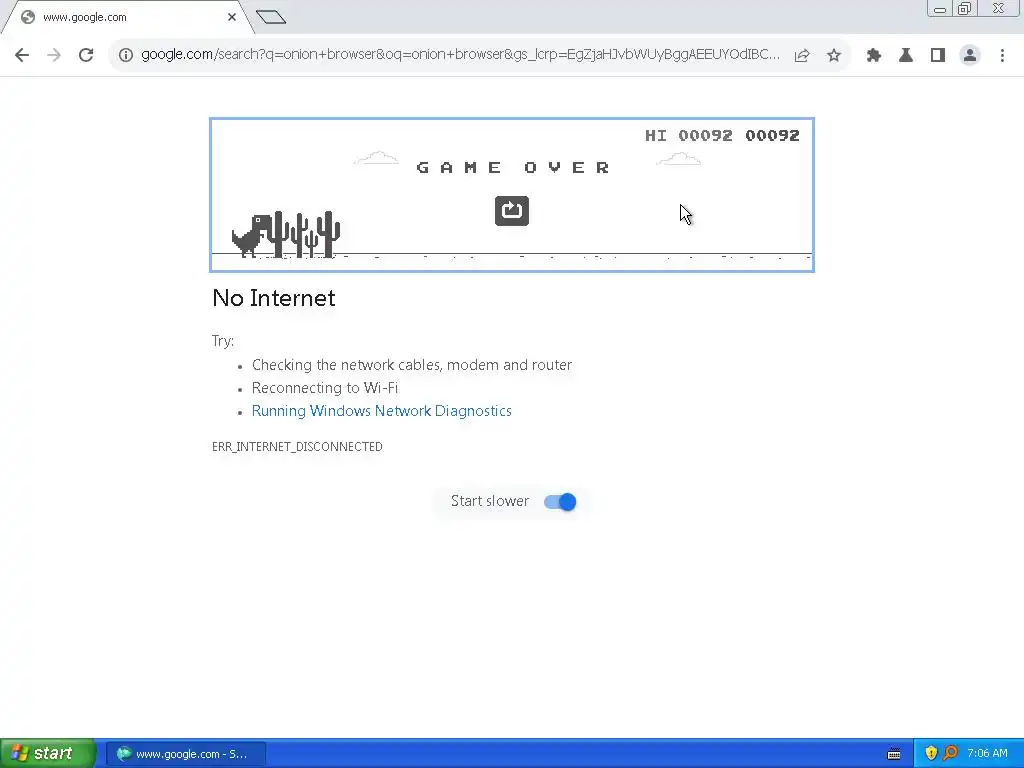The width and height of the screenshot is (1024, 768).
Task: Open the Windows Start menu
Action: pyautogui.click(x=48, y=753)
